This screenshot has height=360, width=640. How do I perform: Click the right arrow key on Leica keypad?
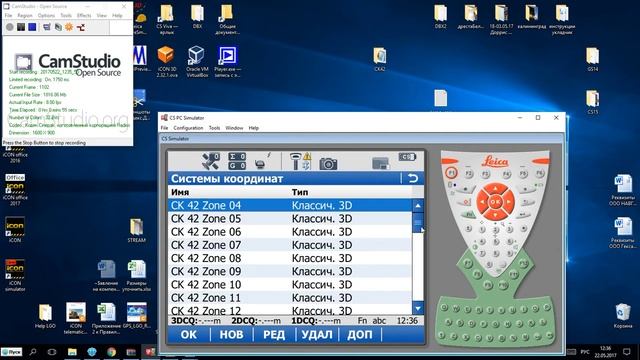coord(509,202)
